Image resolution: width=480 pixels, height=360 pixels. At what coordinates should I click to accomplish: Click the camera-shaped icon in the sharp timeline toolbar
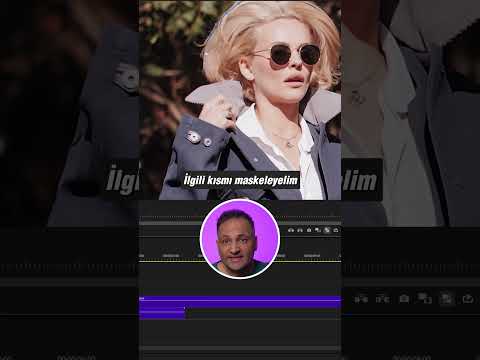309,230
